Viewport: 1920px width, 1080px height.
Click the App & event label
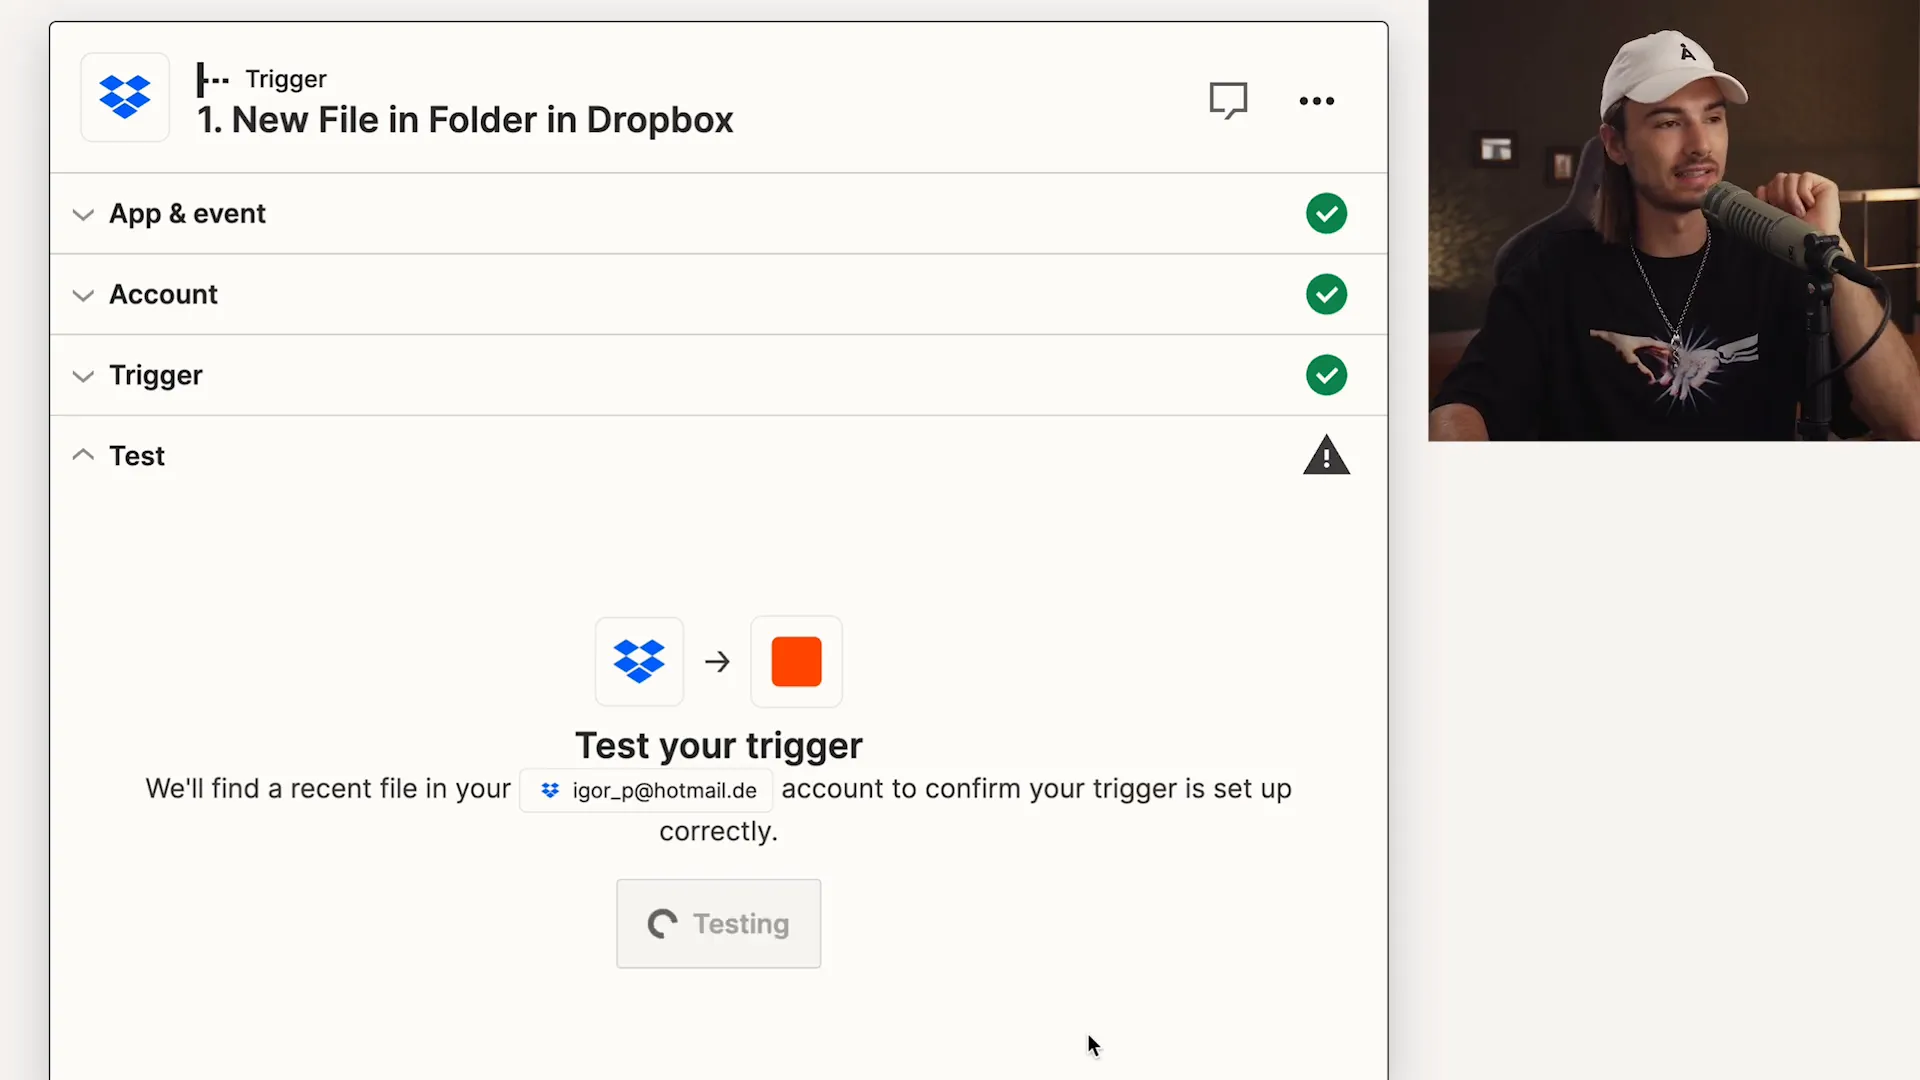187,213
